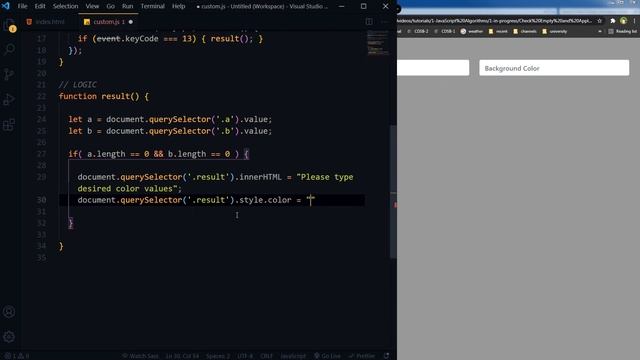The width and height of the screenshot is (640, 360).
Task: Click 'let b' declaration on line 25
Action: coord(80,131)
